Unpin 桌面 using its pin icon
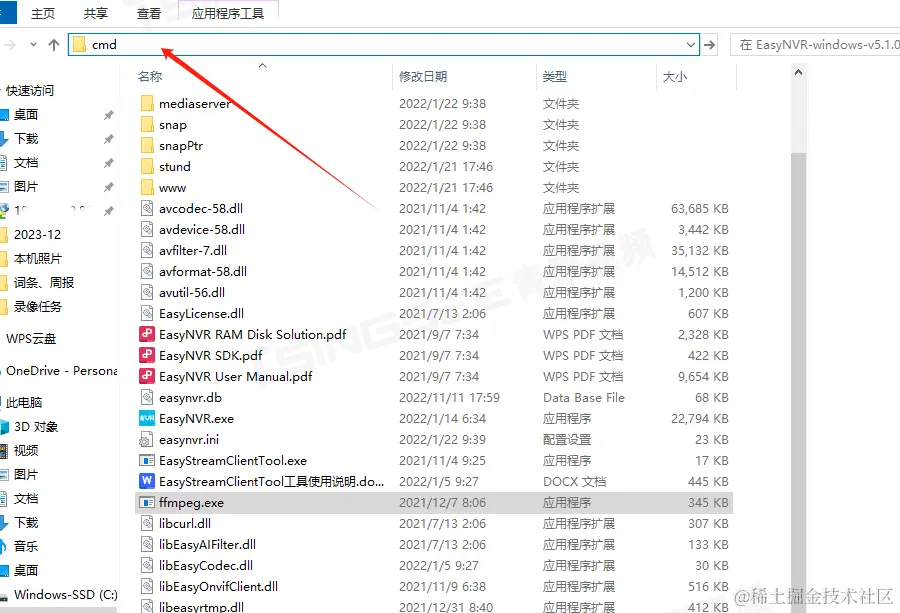The height and width of the screenshot is (613, 900). click(108, 115)
